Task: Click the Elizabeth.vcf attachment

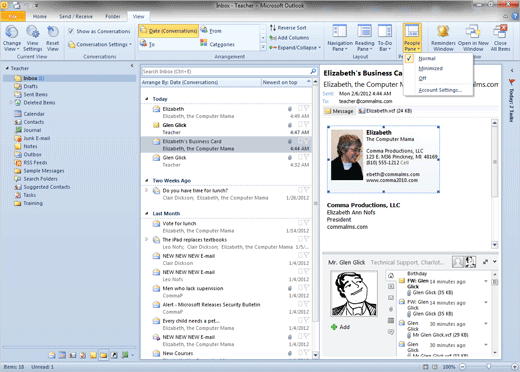Action: point(385,111)
